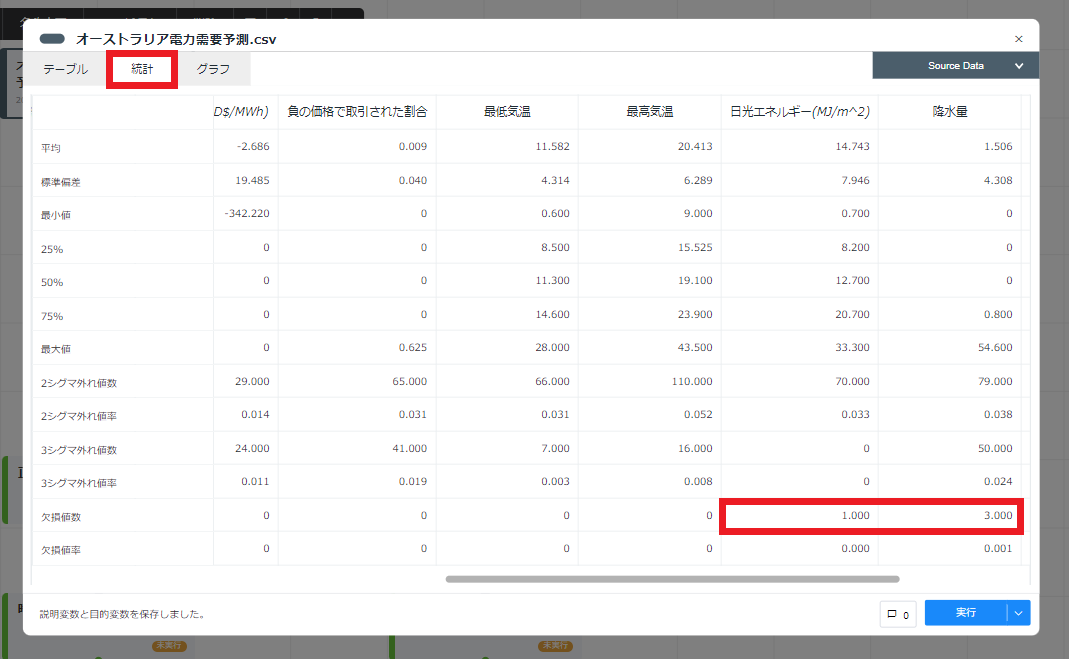Click the 2シグマ外れ値数 row label
The width and height of the screenshot is (1069, 659).
(78, 382)
